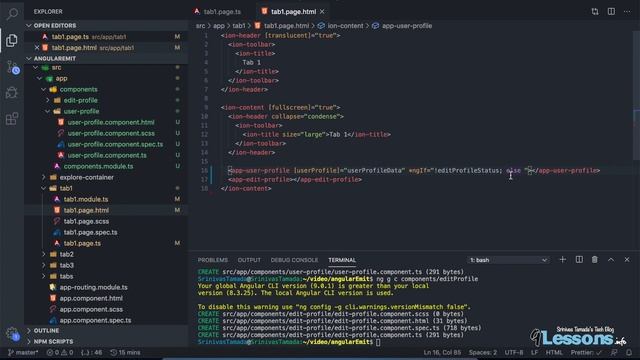This screenshot has height=360, width=640.
Task: Close the terminal panel
Action: [x=627, y=260]
